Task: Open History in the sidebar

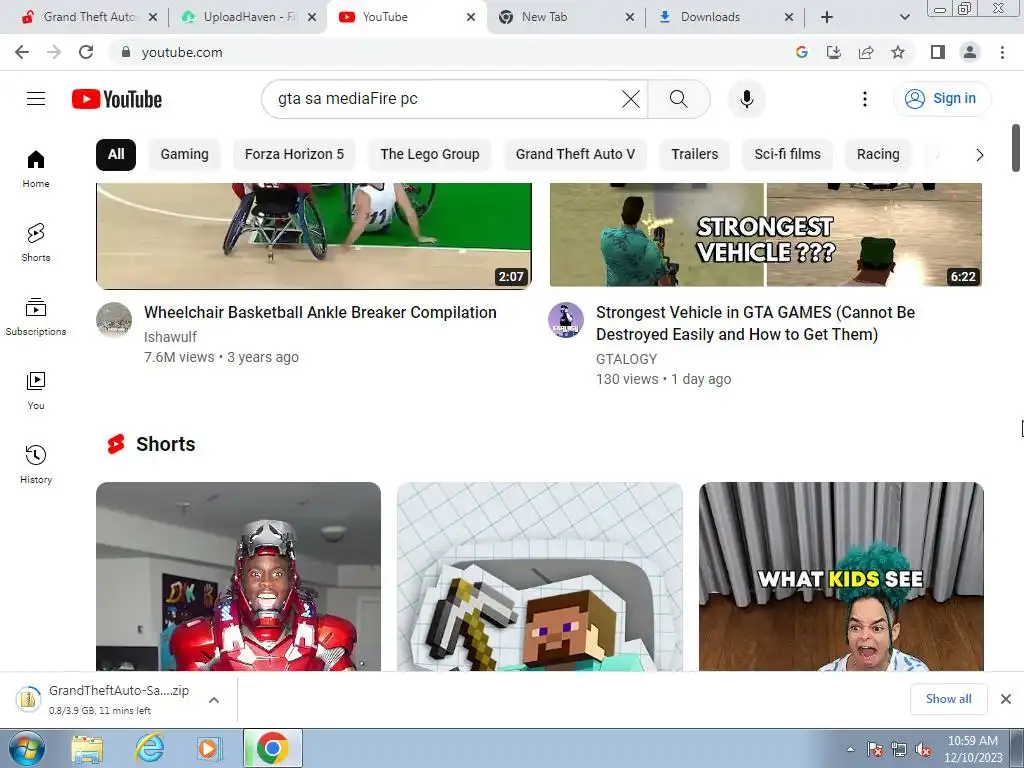Action: (36, 464)
